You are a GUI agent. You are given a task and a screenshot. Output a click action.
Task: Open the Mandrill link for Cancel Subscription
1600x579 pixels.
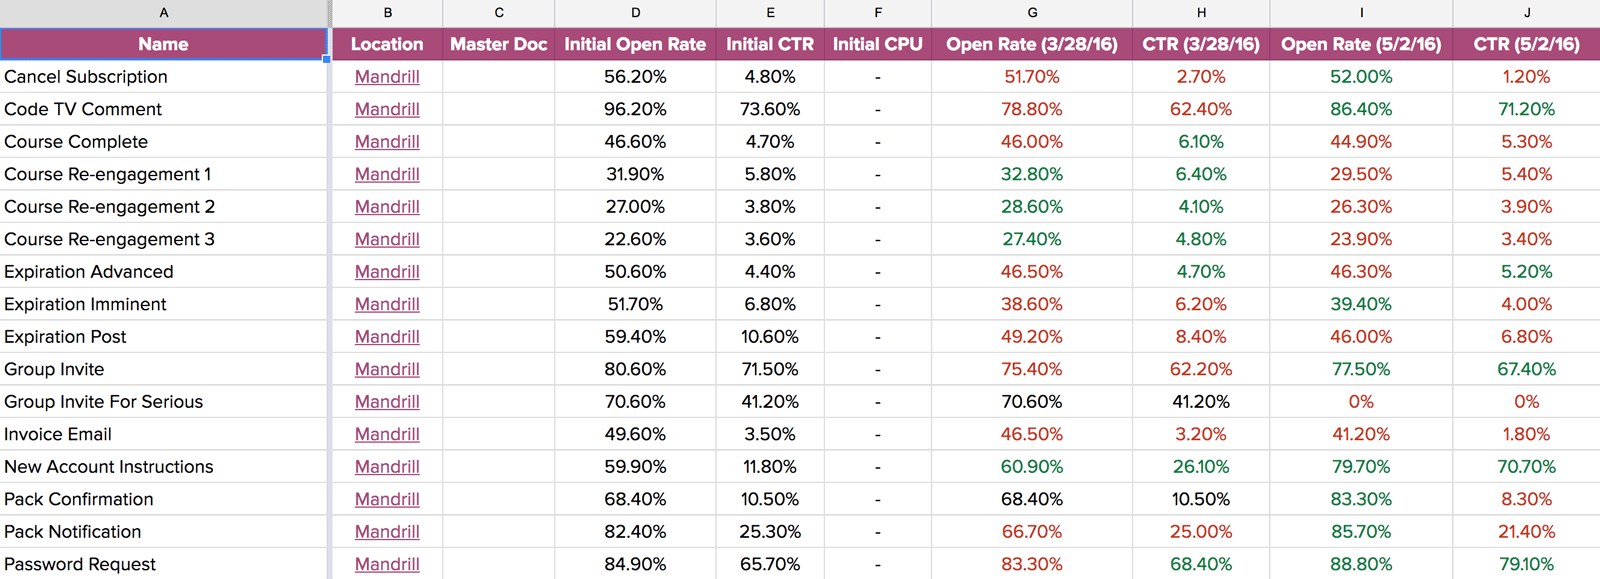[387, 77]
